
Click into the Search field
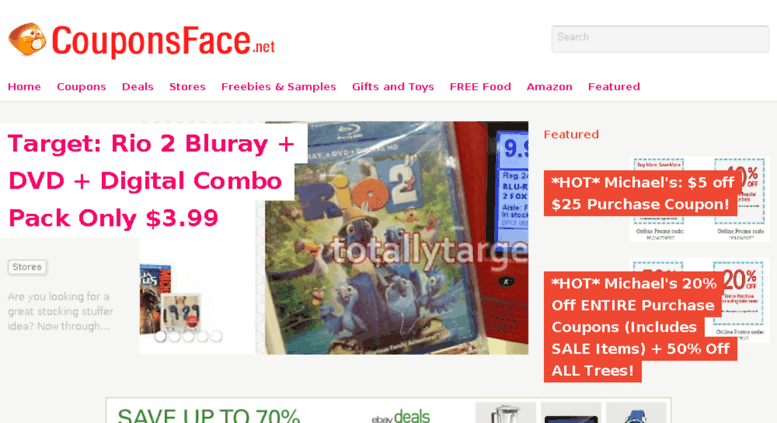click(660, 39)
